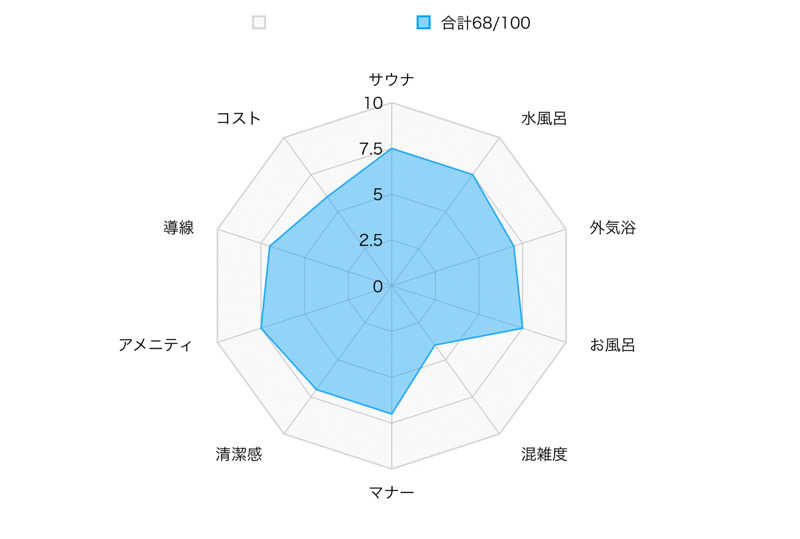
Task: Click the マナー axis label
Action: (391, 492)
